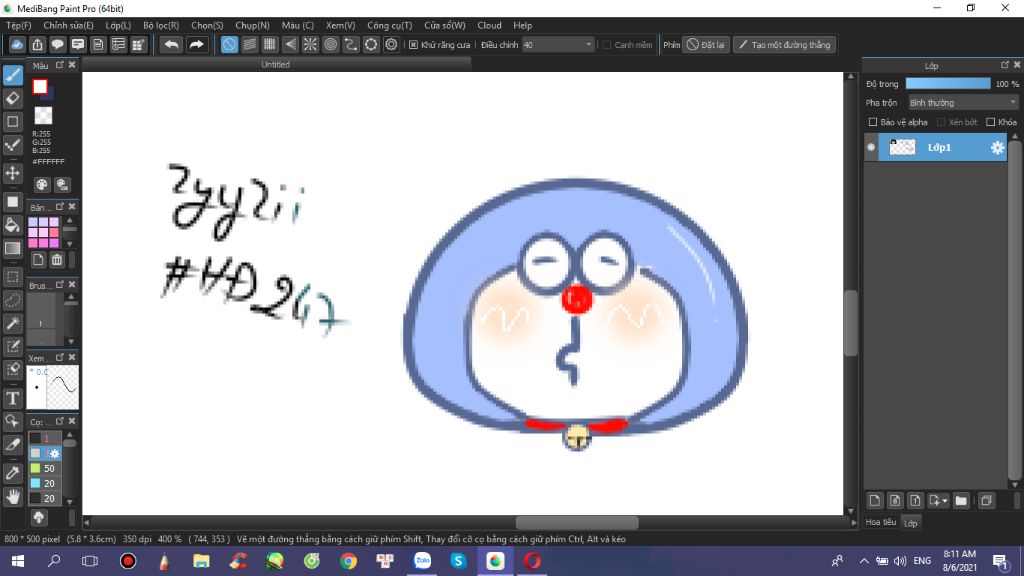Screen dimensions: 1024x576
Task: Select the Eraser tool
Action: pos(12,99)
